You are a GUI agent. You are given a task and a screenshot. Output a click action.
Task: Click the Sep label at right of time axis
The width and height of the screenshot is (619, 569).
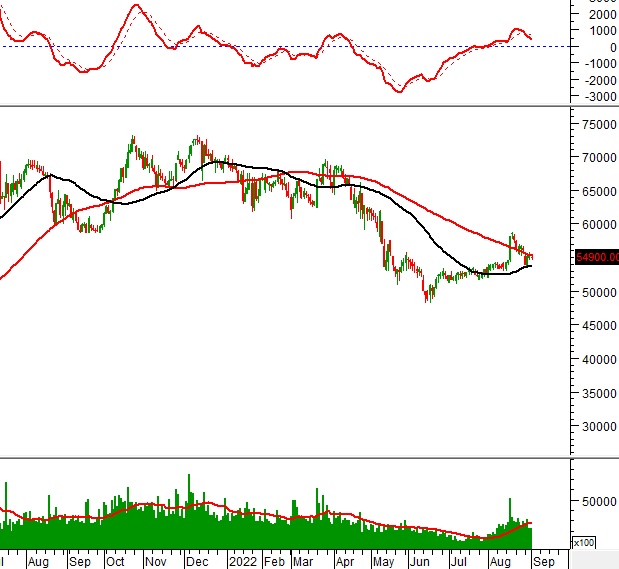click(544, 561)
